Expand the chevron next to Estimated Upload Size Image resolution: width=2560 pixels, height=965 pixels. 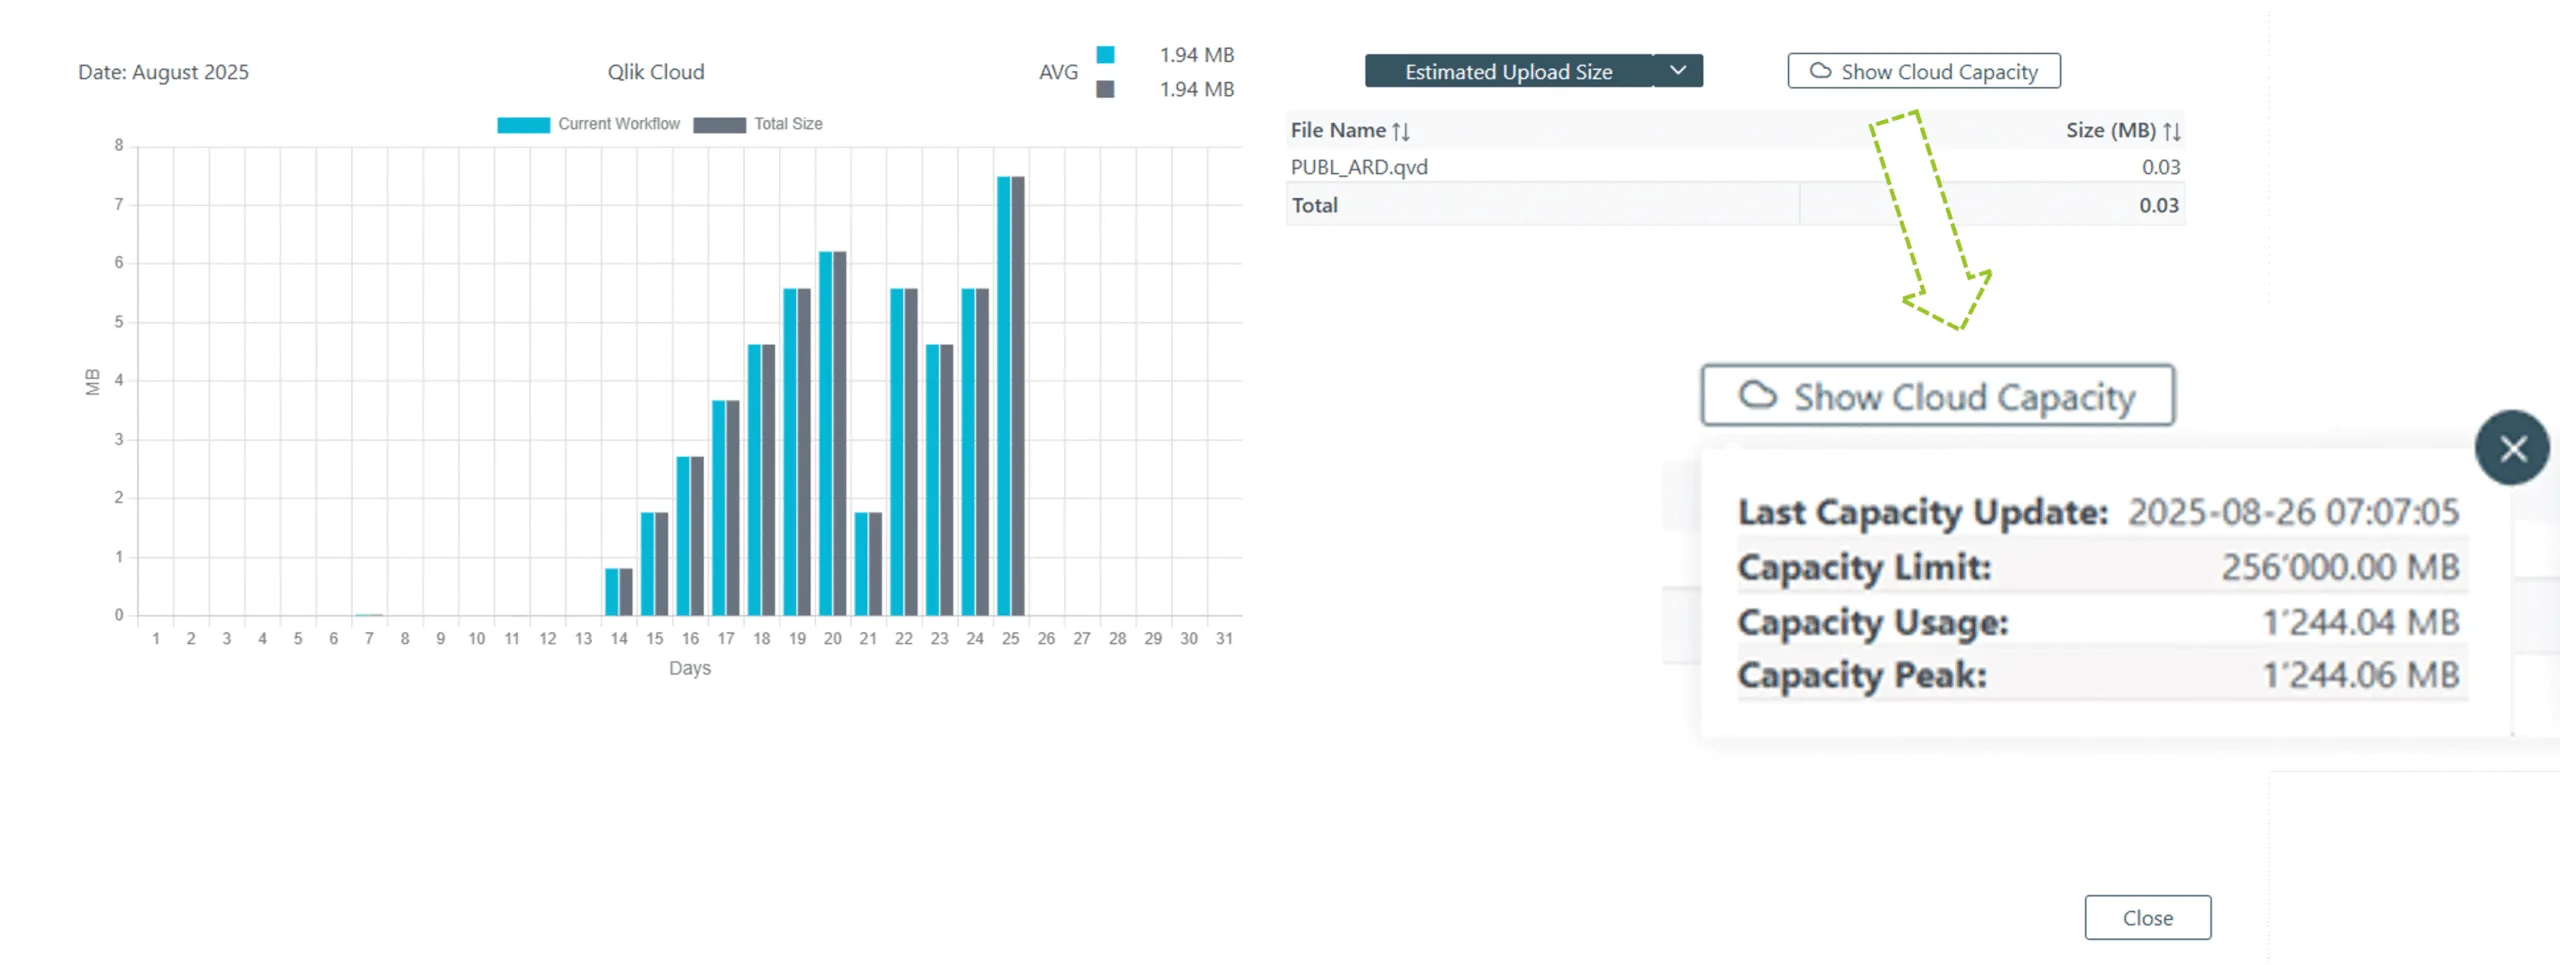1678,71
